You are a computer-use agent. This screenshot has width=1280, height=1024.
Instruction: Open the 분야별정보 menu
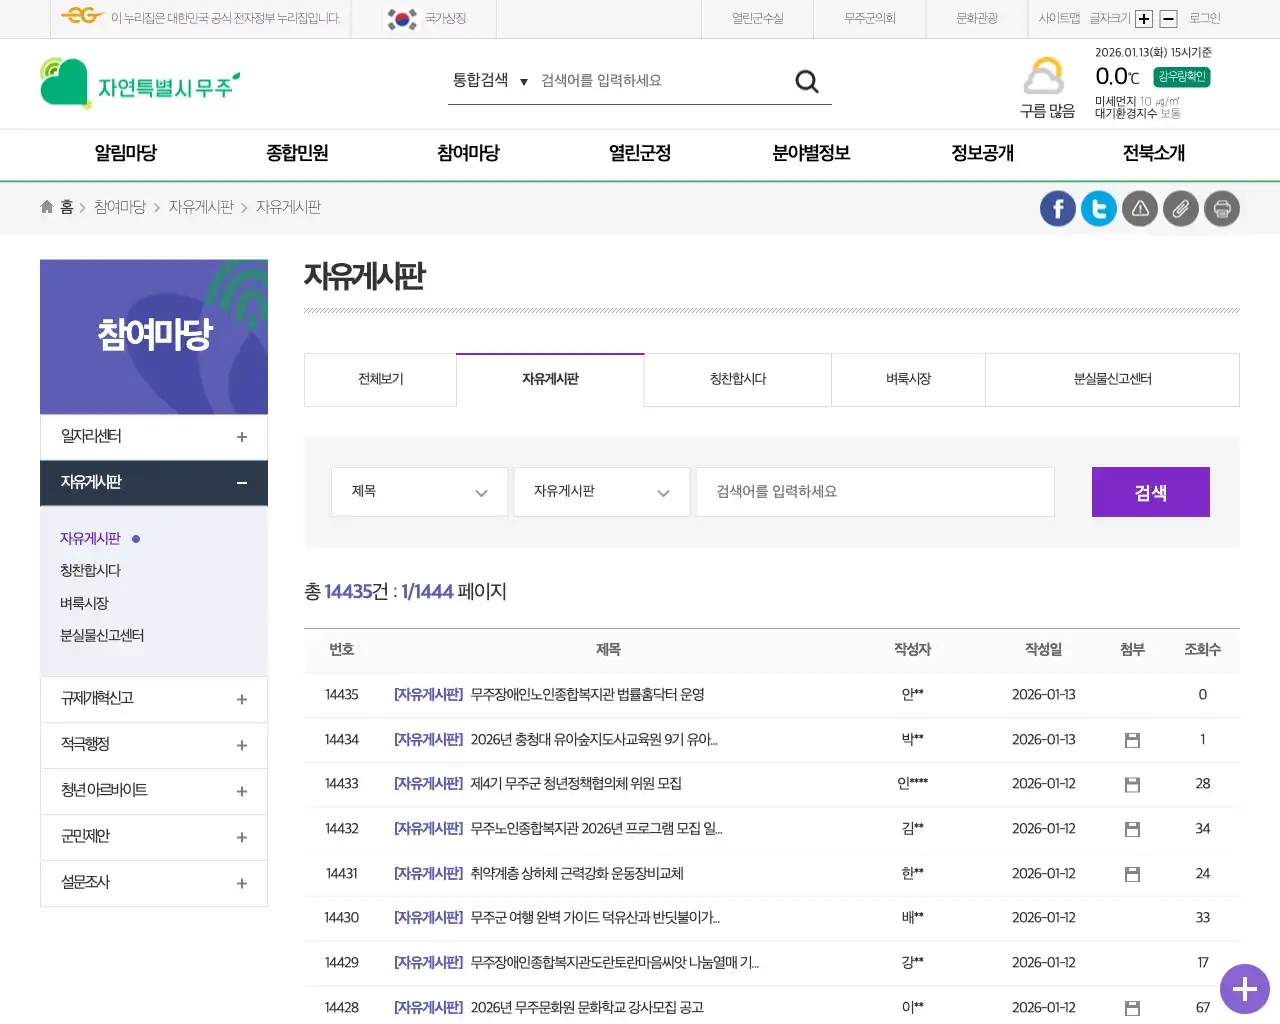point(812,154)
